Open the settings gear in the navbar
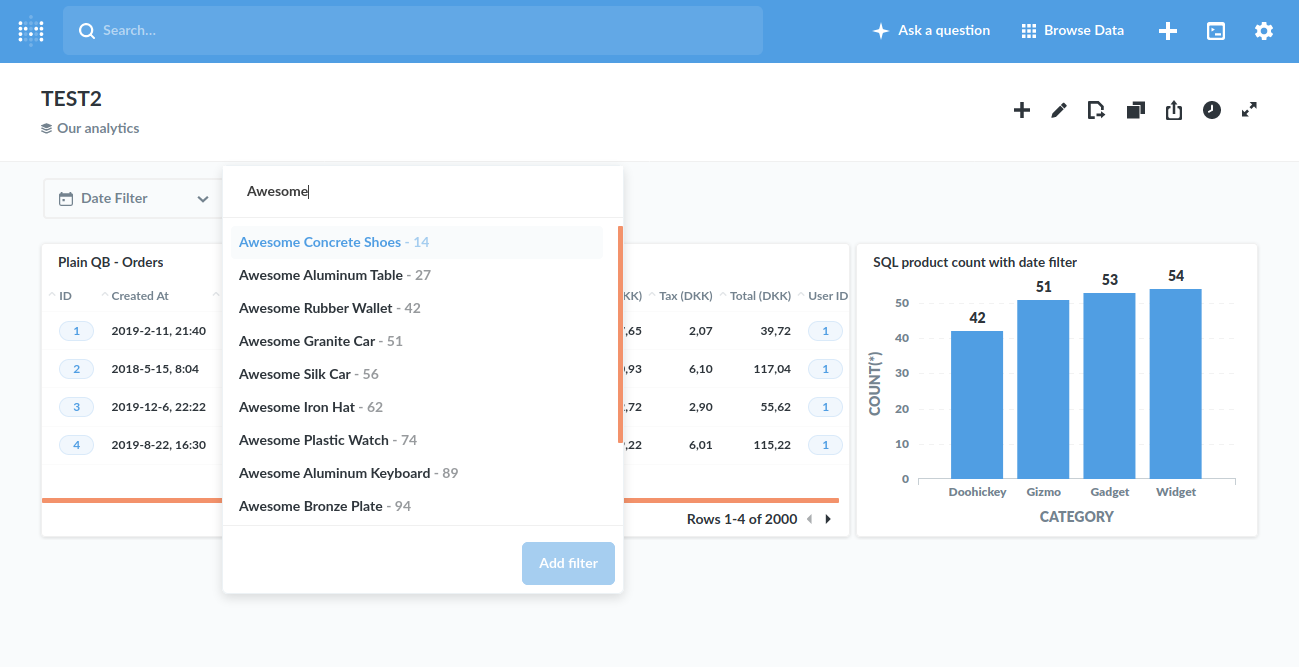This screenshot has height=667, width=1299. pyautogui.click(x=1264, y=31)
